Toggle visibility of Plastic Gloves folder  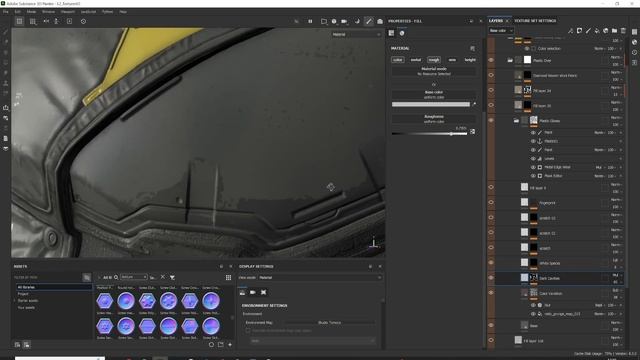click(491, 120)
